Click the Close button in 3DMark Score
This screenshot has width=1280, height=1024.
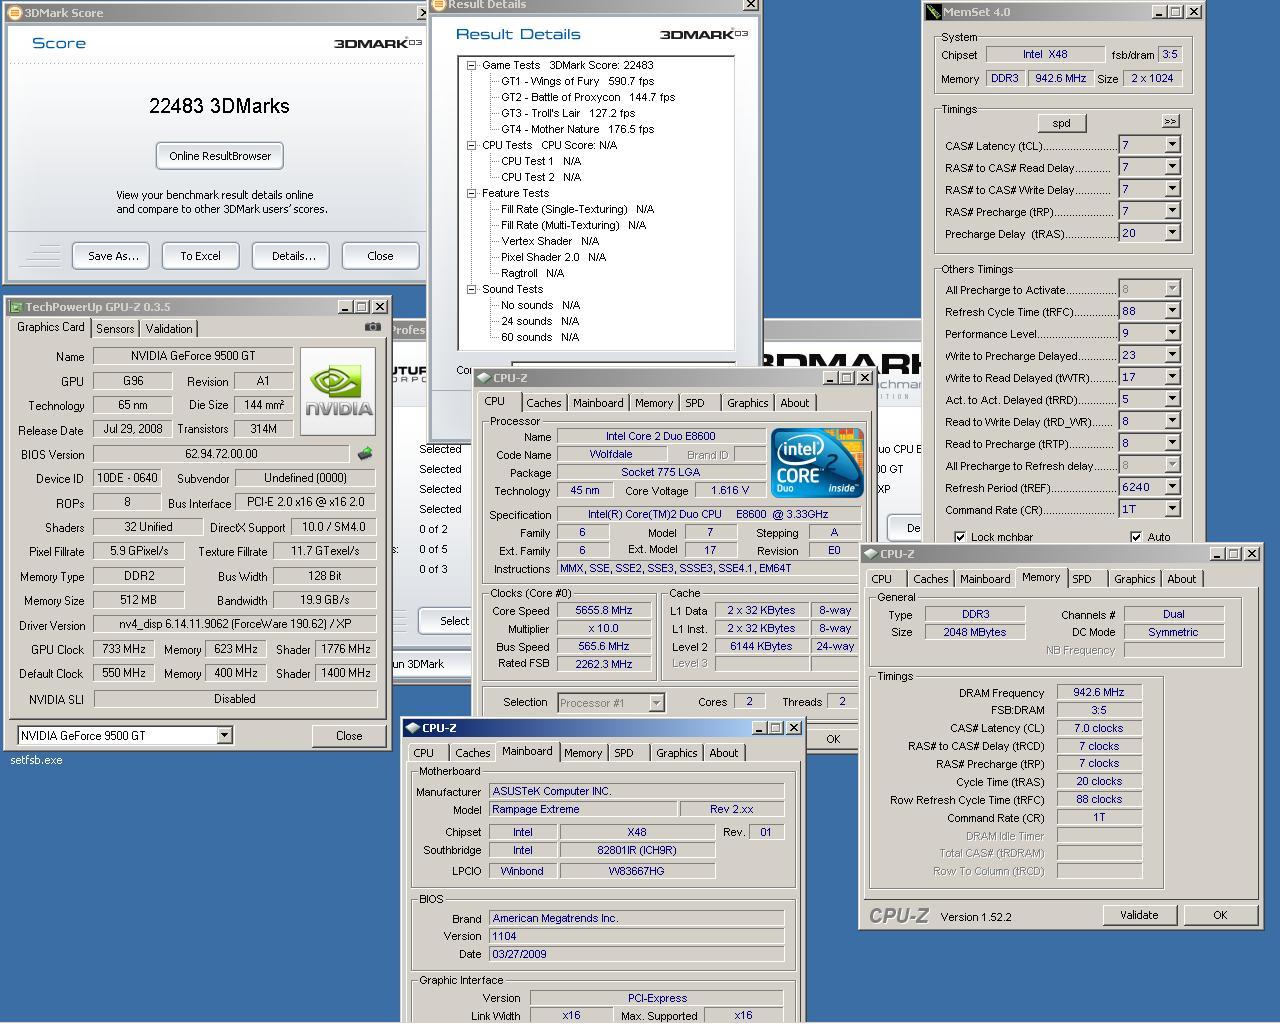[x=380, y=256]
